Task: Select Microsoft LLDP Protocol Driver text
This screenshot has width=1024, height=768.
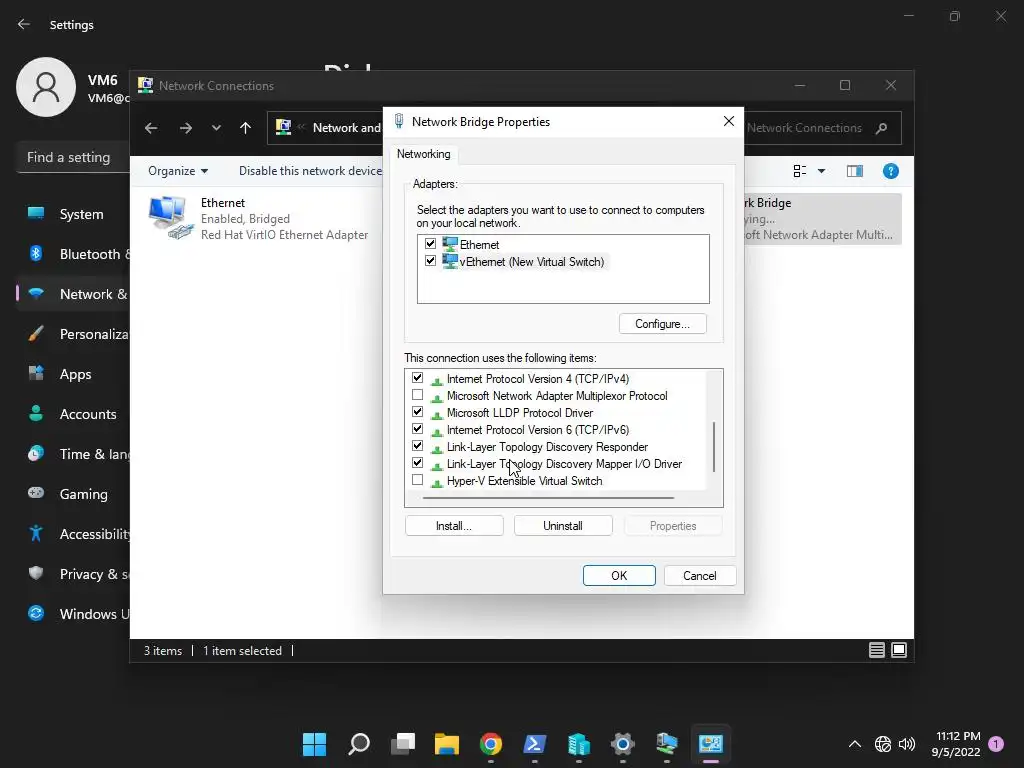Action: (x=520, y=413)
